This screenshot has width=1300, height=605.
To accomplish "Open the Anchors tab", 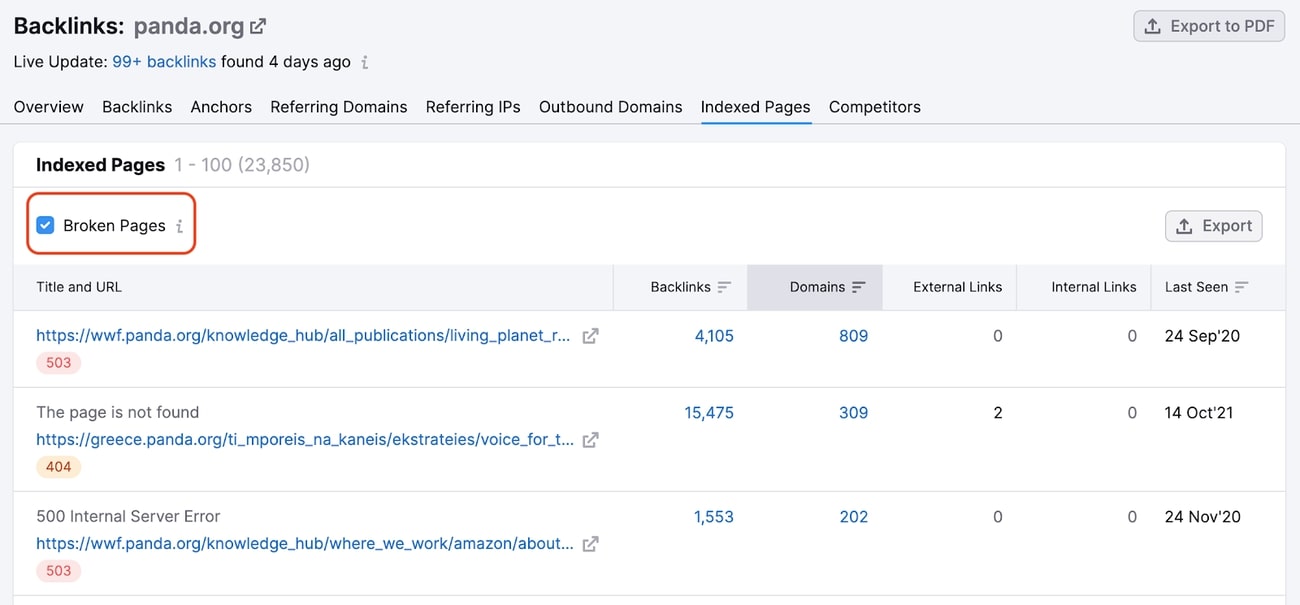I will click(x=221, y=107).
